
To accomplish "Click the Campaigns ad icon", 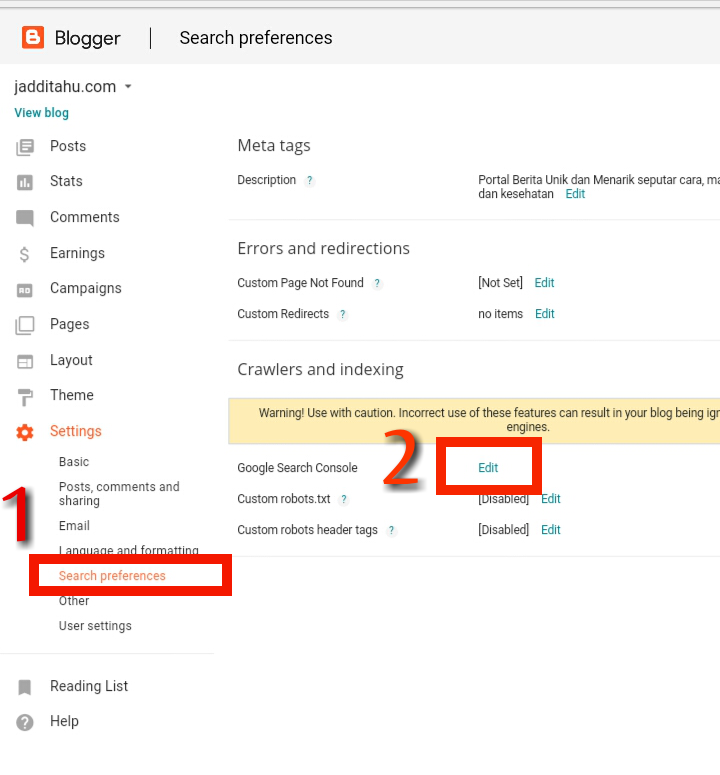I will point(25,290).
